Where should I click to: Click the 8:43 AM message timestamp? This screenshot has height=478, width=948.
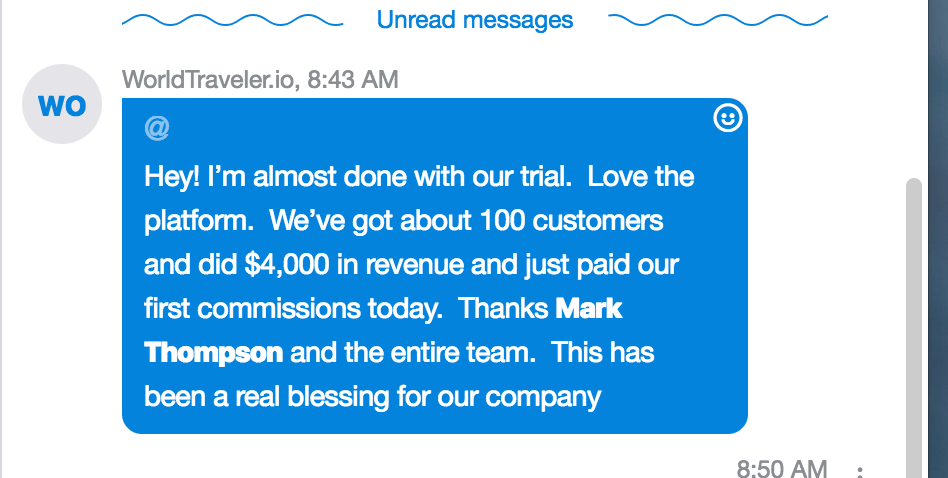click(352, 79)
